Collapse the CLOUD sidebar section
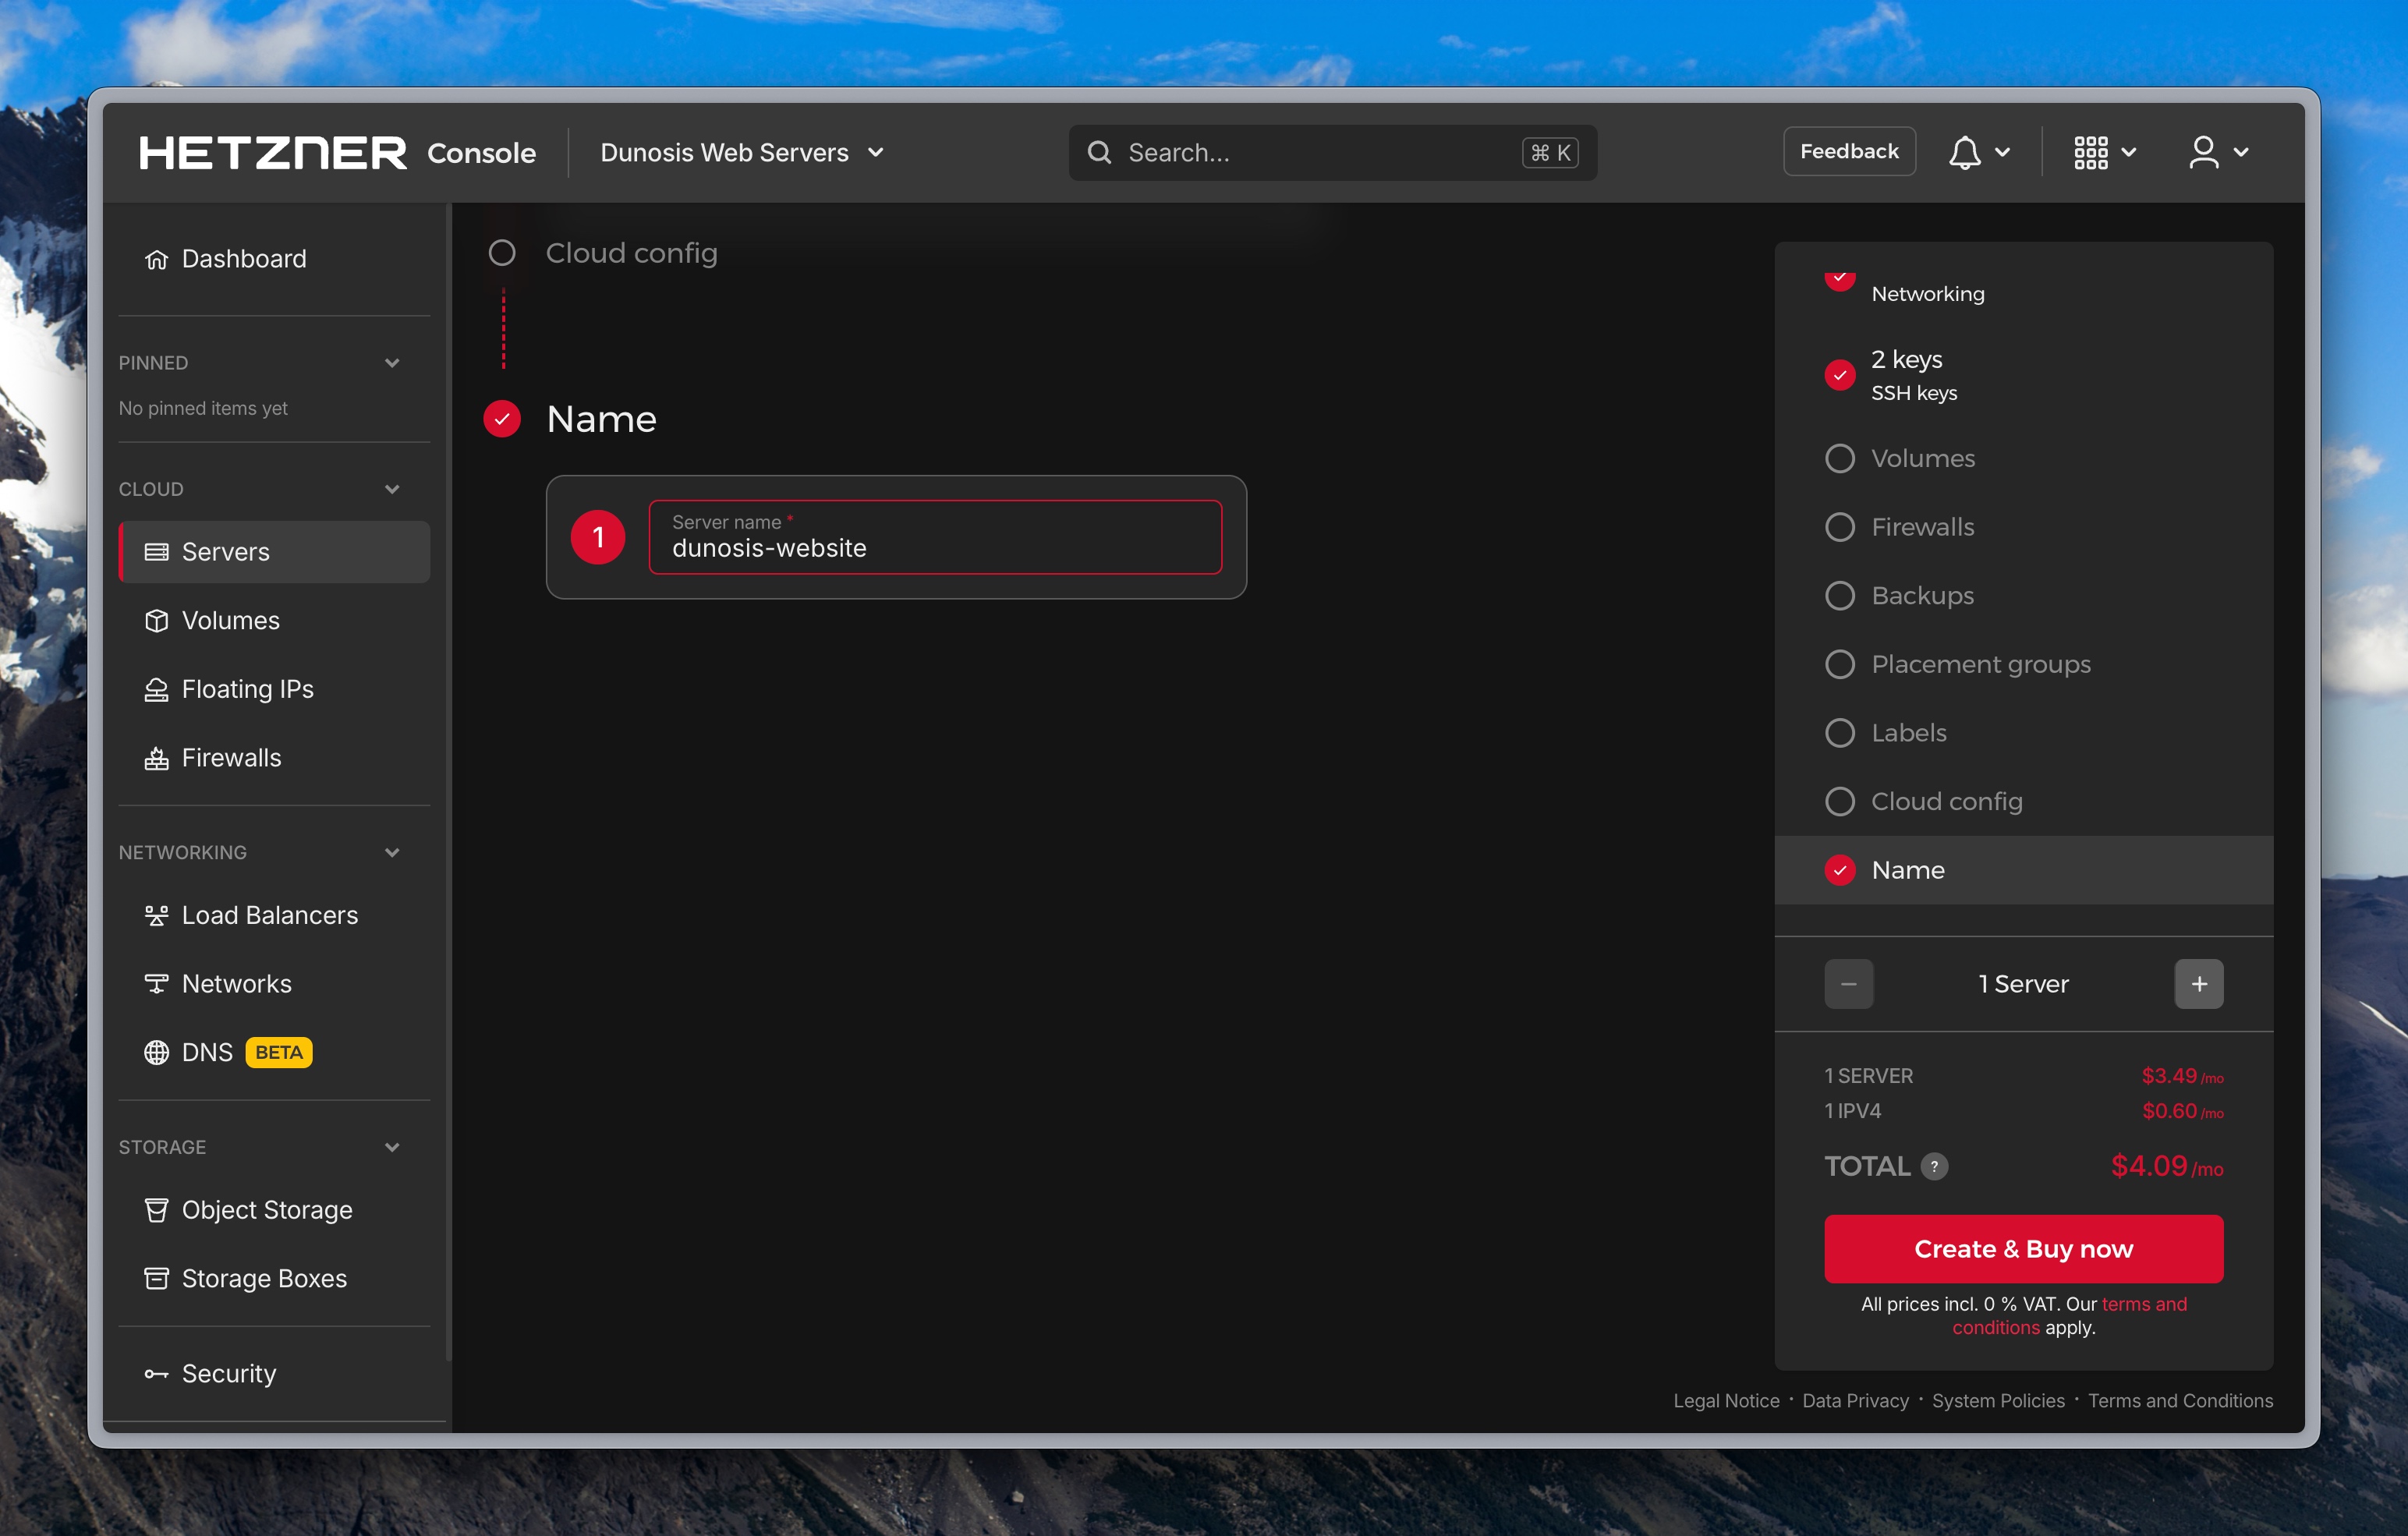The image size is (2408, 1536). point(392,489)
